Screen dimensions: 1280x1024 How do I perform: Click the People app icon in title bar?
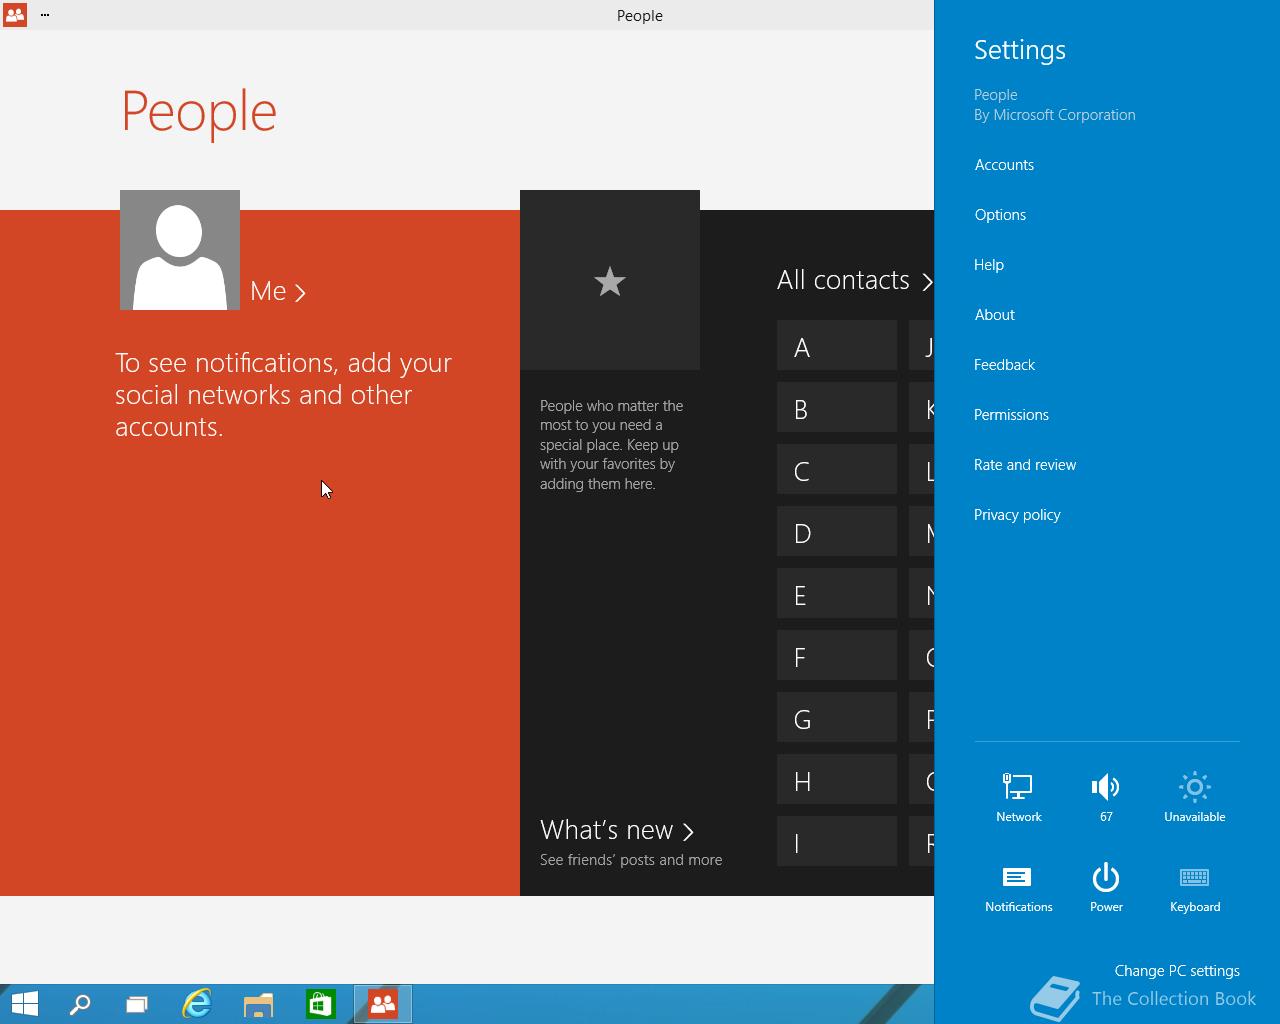14,15
